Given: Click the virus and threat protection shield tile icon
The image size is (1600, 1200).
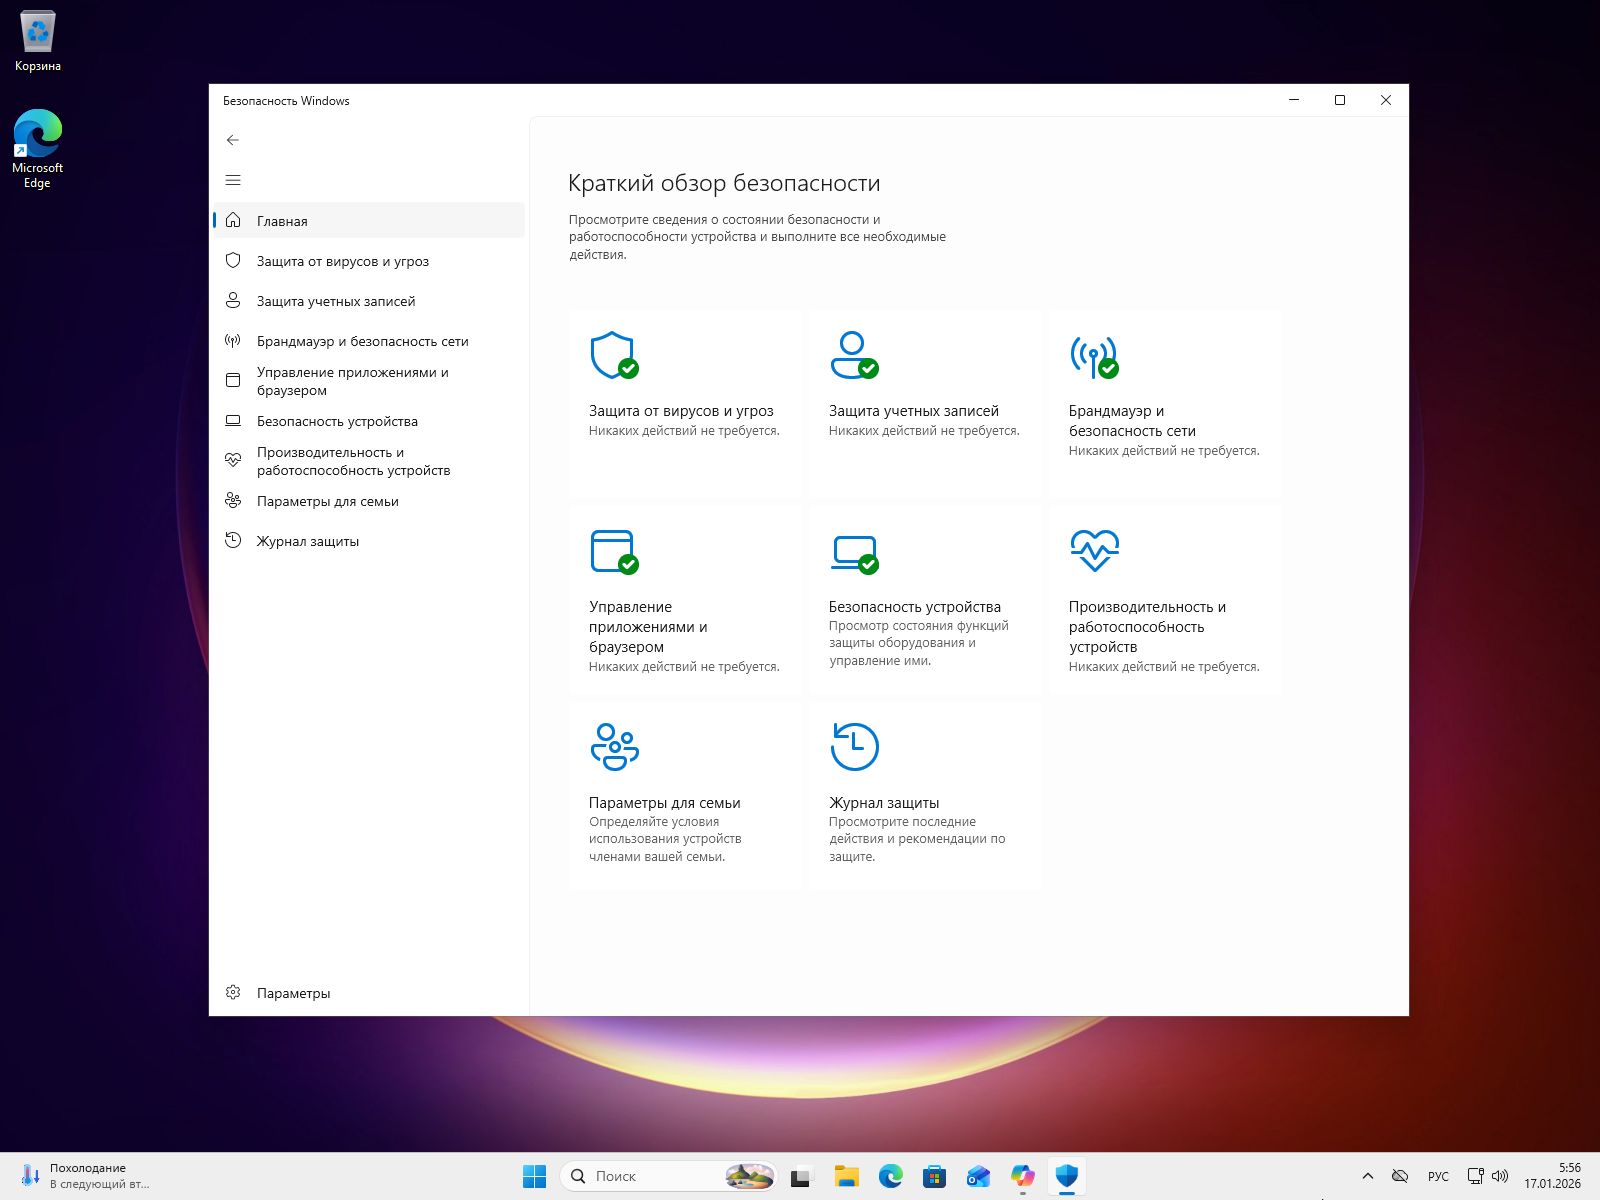Looking at the screenshot, I should (613, 355).
